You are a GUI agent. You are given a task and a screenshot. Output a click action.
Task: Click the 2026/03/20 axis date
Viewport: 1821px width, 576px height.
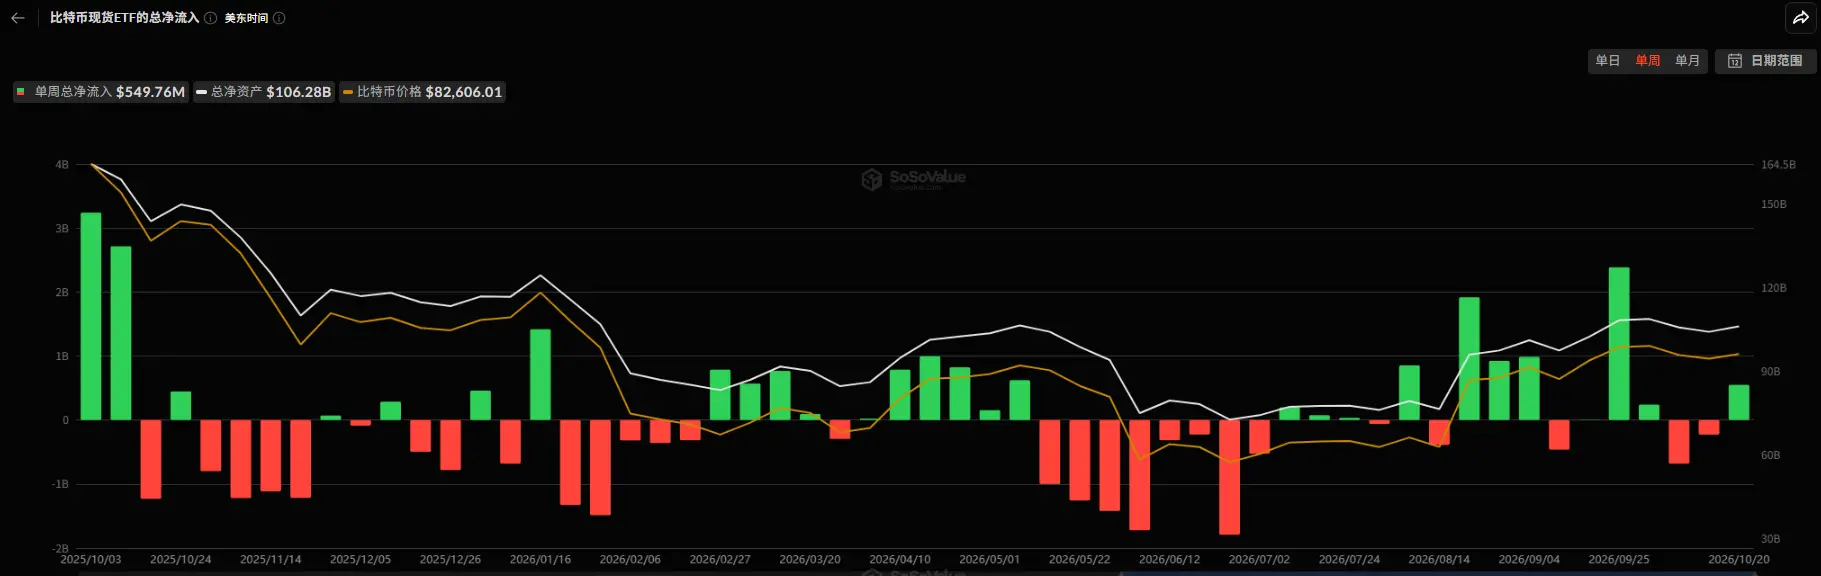click(x=810, y=560)
